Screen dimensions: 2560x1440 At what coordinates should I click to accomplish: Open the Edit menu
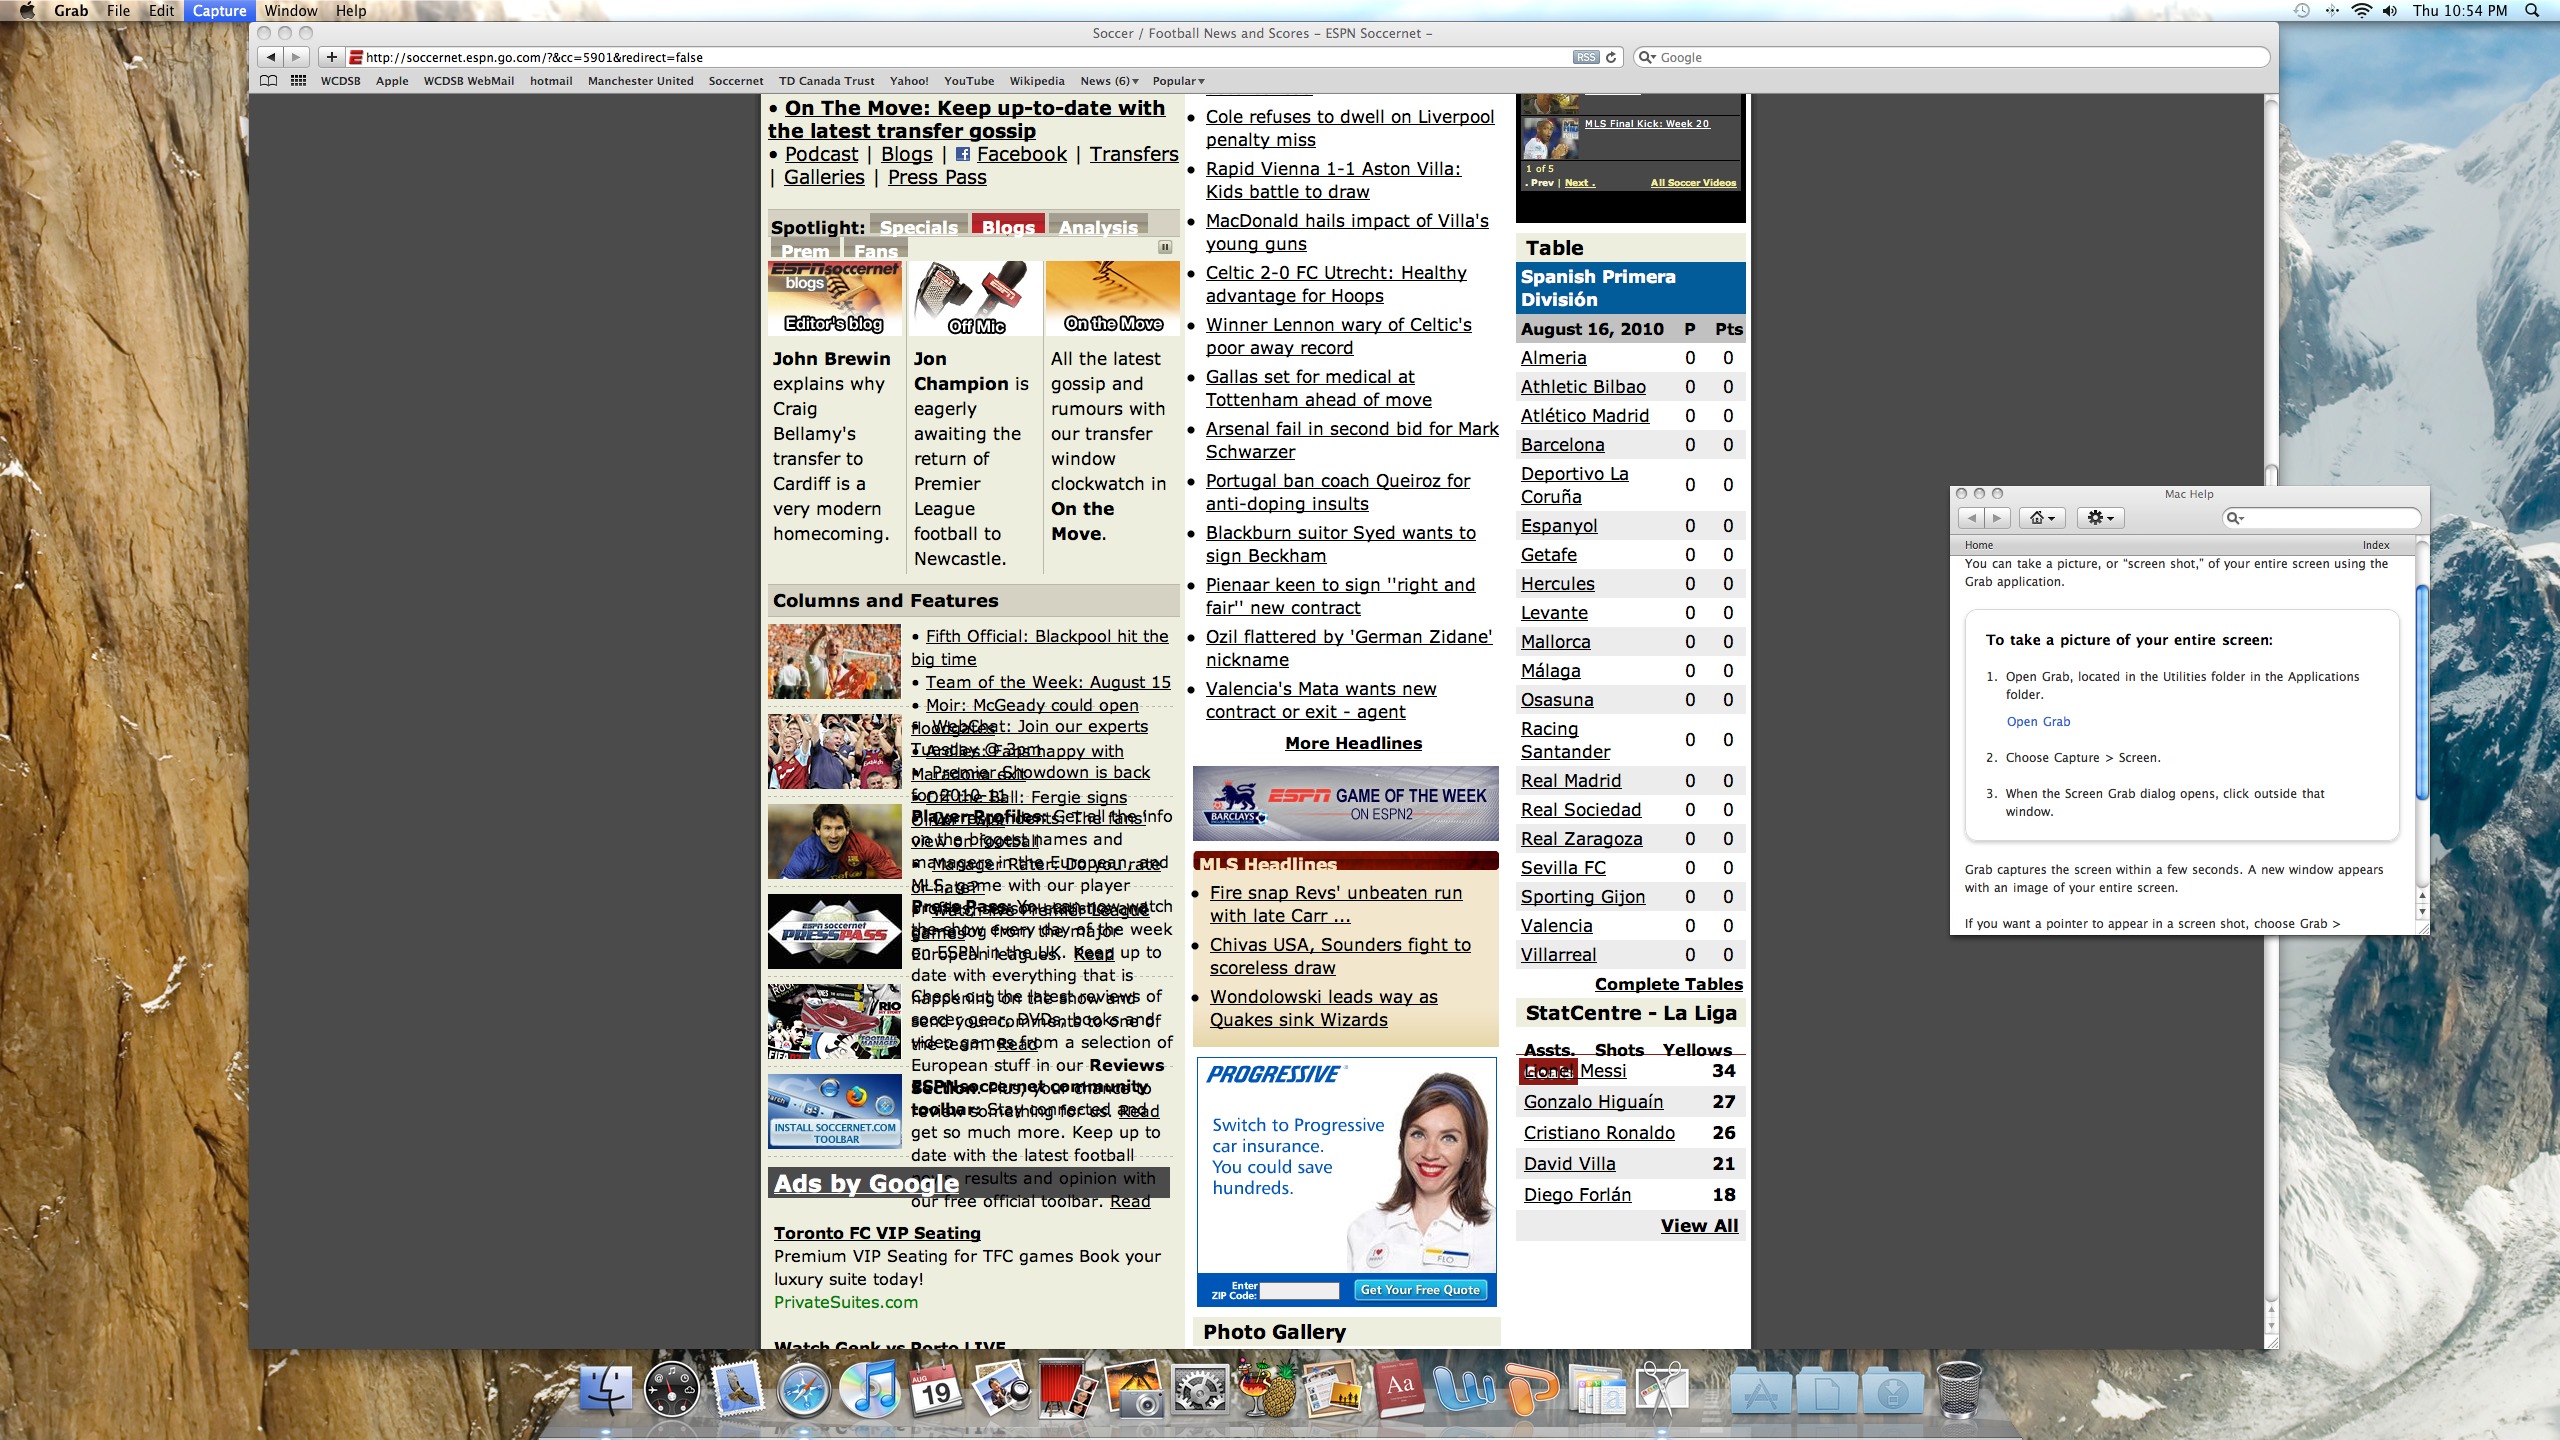pyautogui.click(x=161, y=11)
